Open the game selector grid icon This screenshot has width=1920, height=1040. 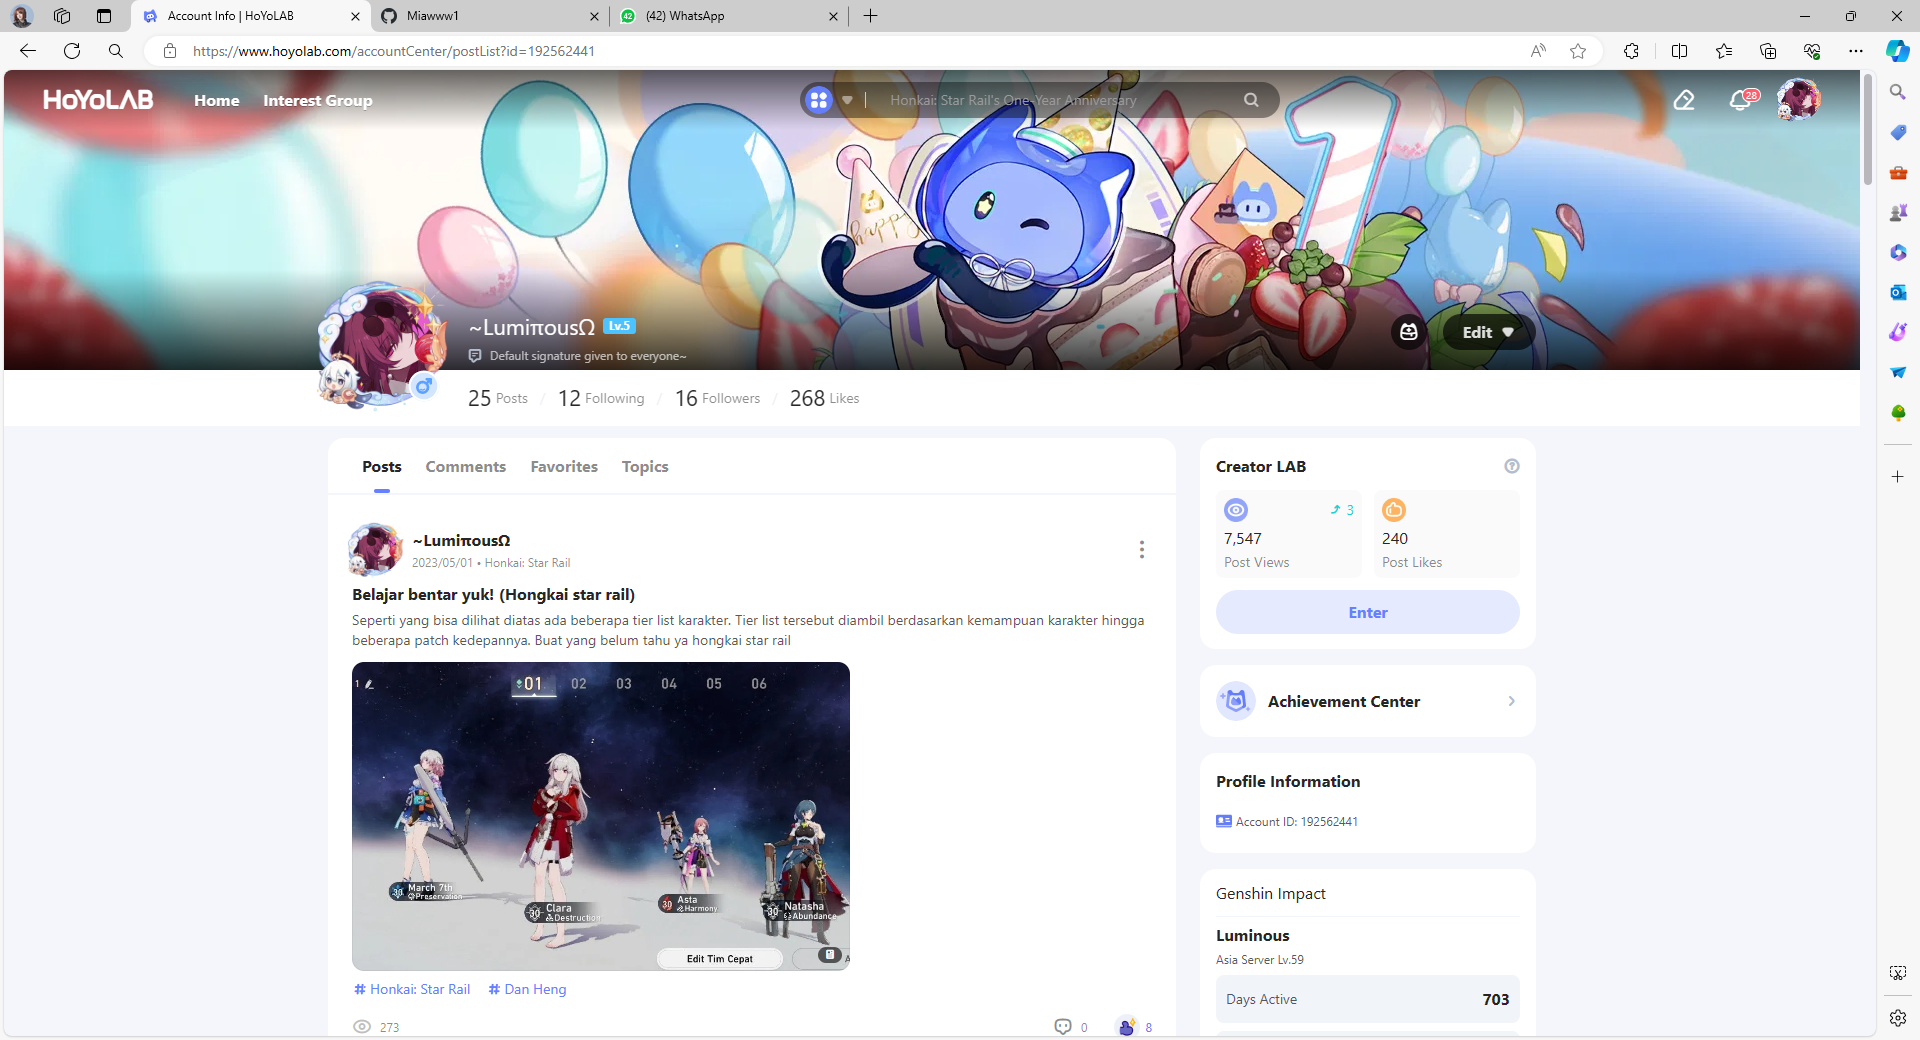pos(819,100)
